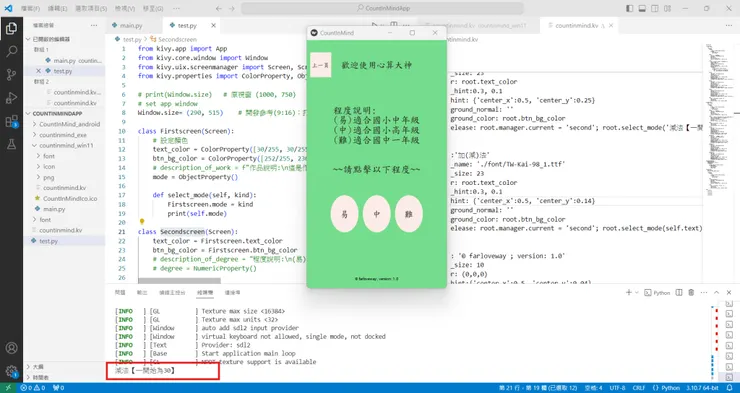Screen dimensions: 740x393
Task: Switch to the Debug Console tab
Action: [172, 293]
